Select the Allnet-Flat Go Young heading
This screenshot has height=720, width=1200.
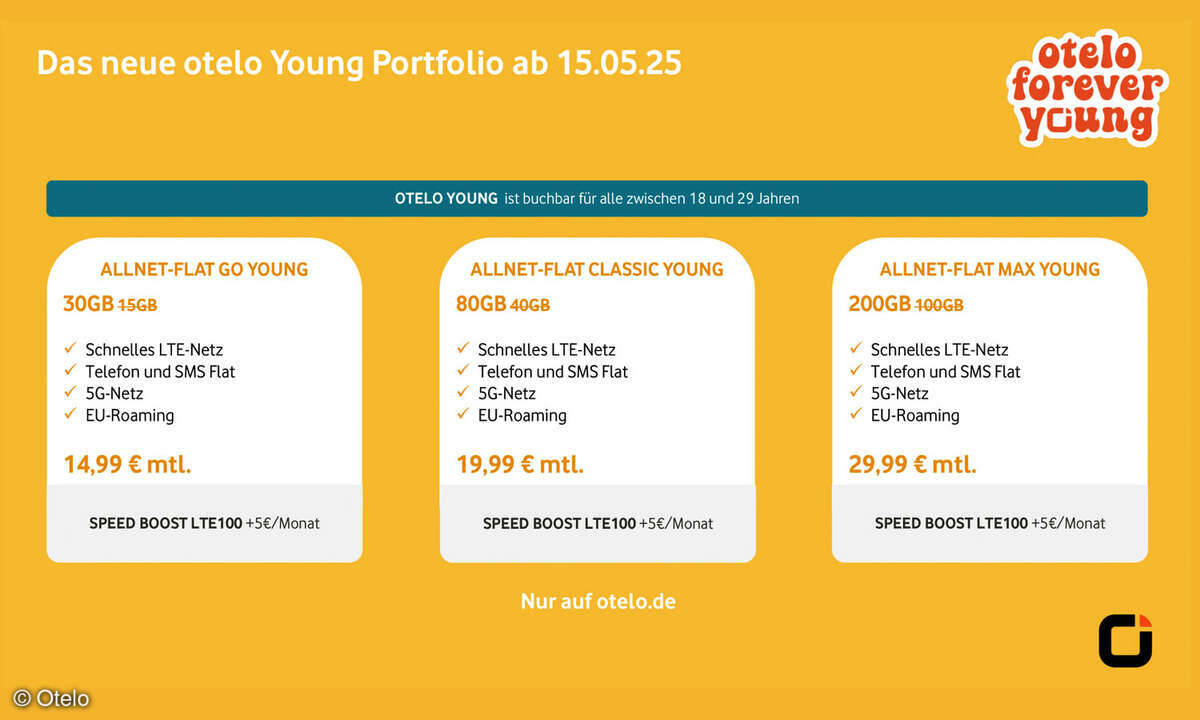[204, 269]
